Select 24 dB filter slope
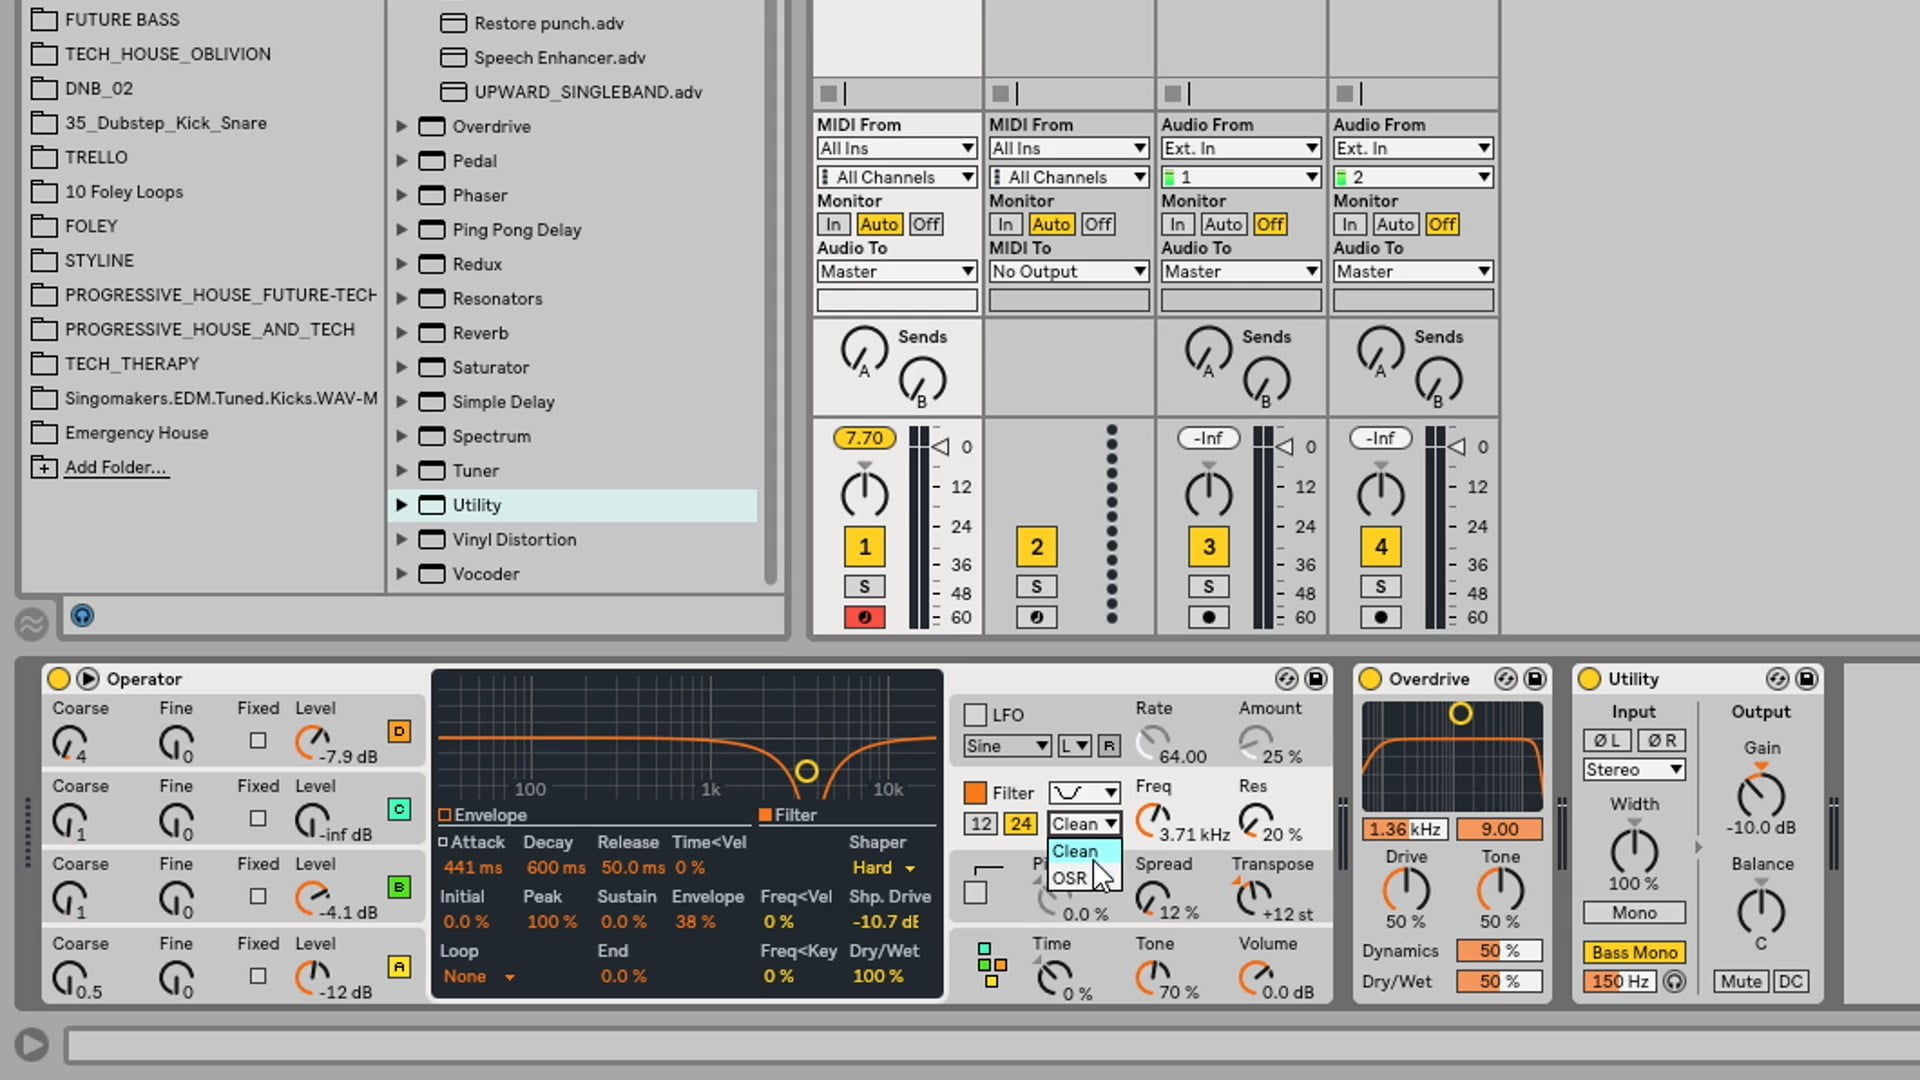The height and width of the screenshot is (1080, 1920). (1020, 824)
